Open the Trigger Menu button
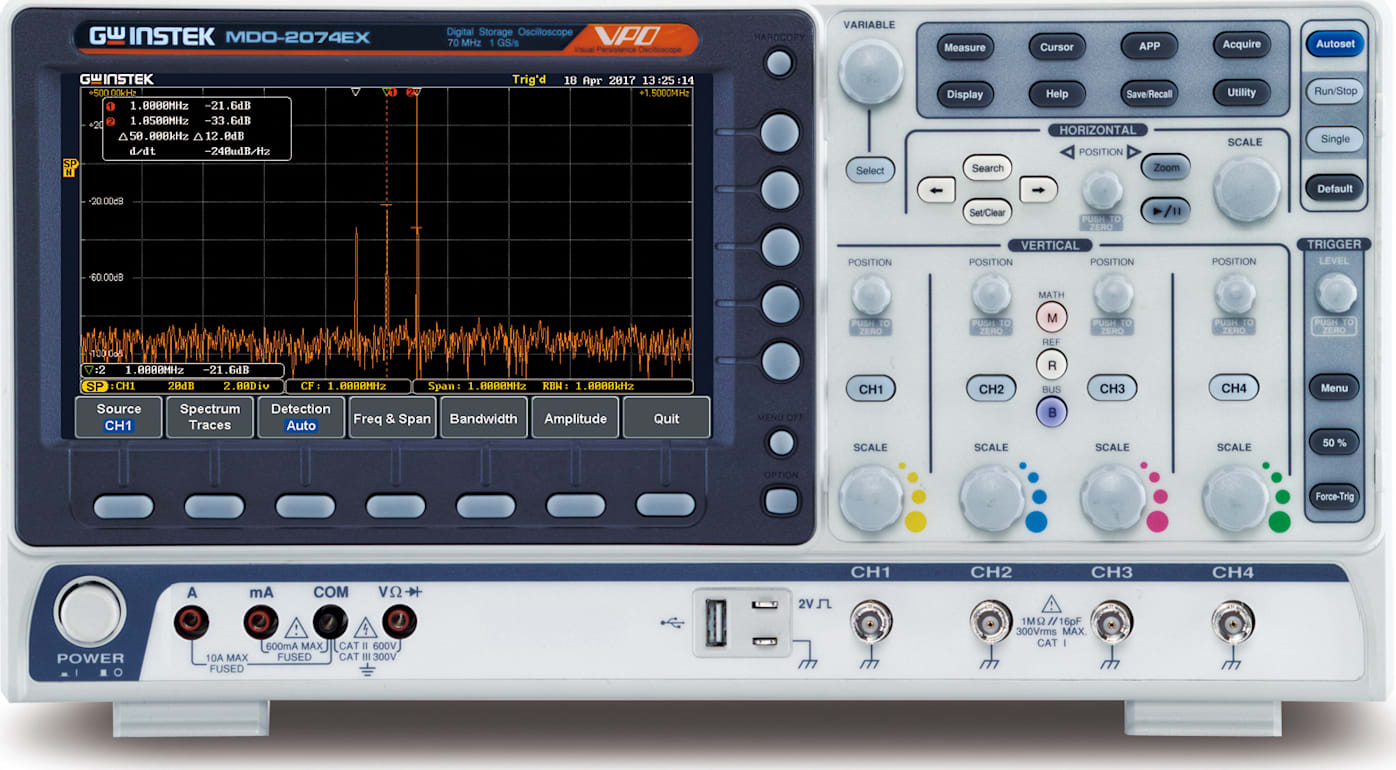The image size is (1396, 770). (1334, 388)
